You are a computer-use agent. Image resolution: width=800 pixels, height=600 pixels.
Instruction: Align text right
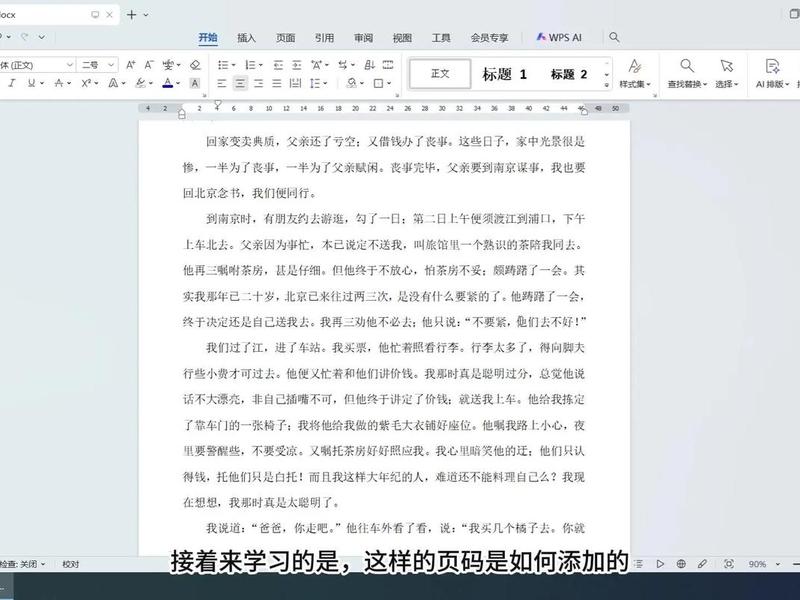[259, 83]
